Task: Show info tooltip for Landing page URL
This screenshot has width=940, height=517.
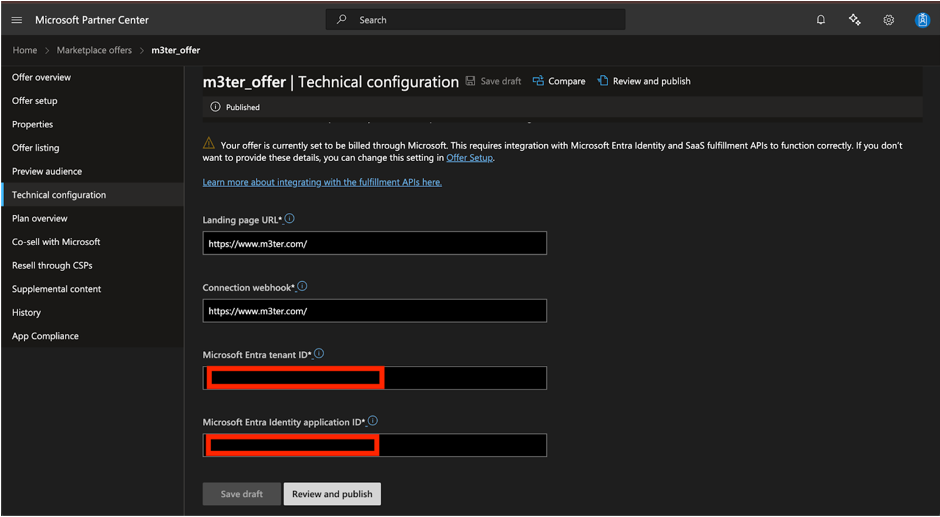Action: 290,219
